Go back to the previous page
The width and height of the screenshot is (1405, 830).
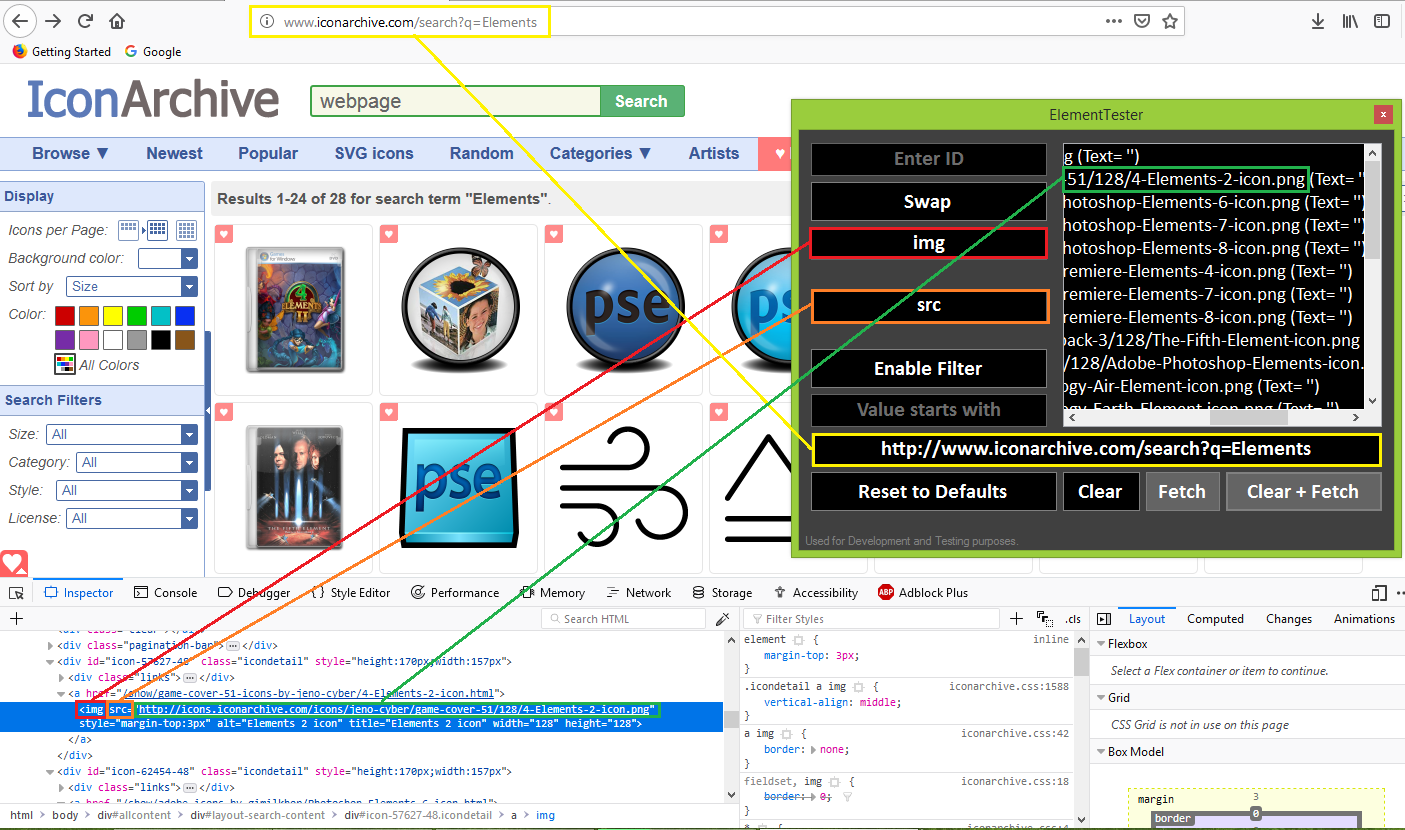coord(19,21)
